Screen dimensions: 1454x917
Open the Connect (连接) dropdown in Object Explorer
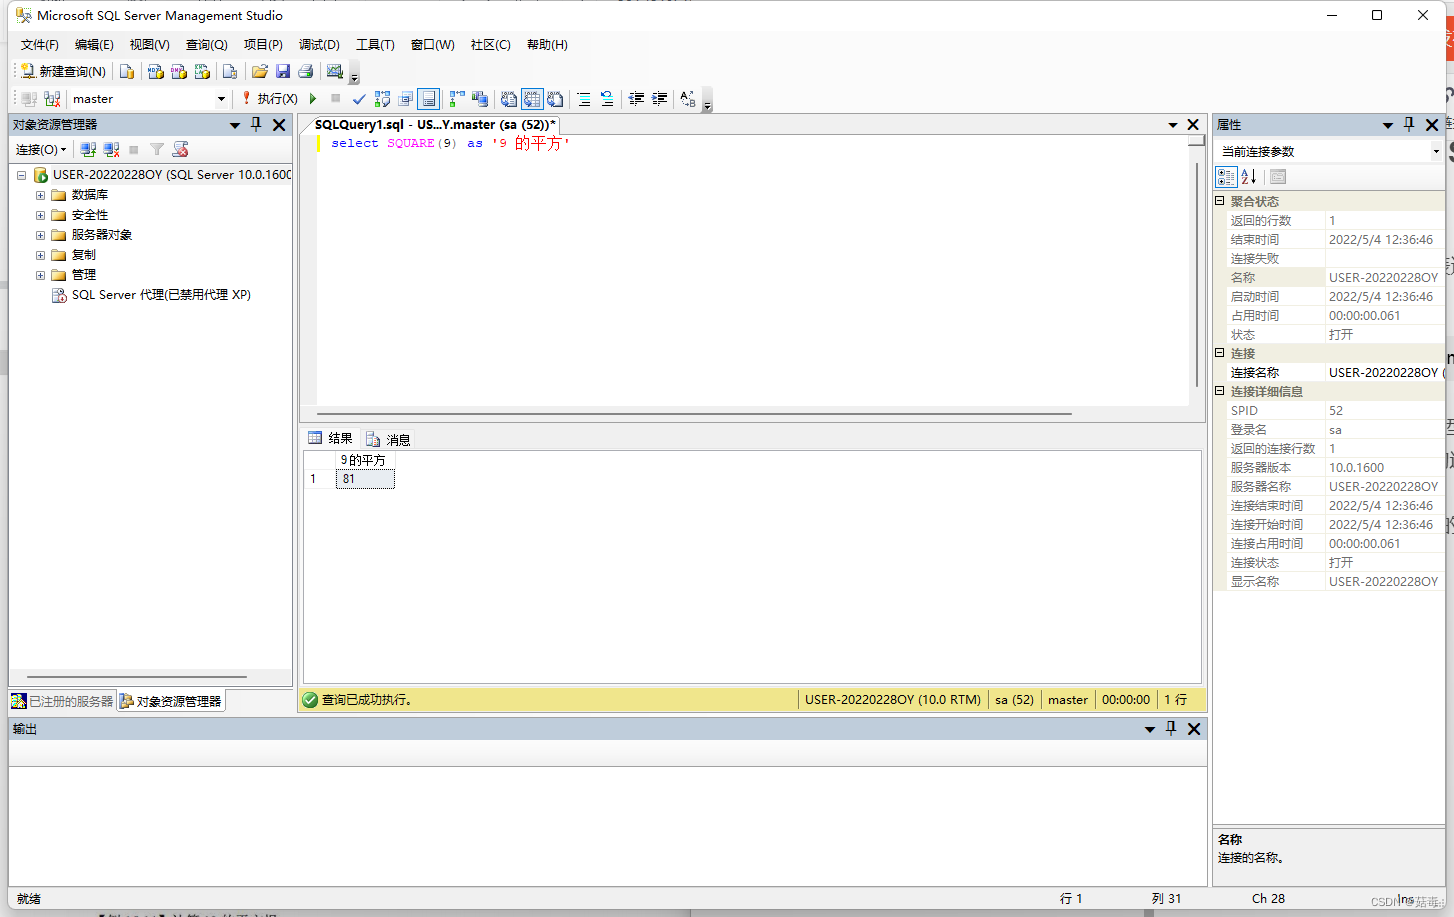point(41,150)
